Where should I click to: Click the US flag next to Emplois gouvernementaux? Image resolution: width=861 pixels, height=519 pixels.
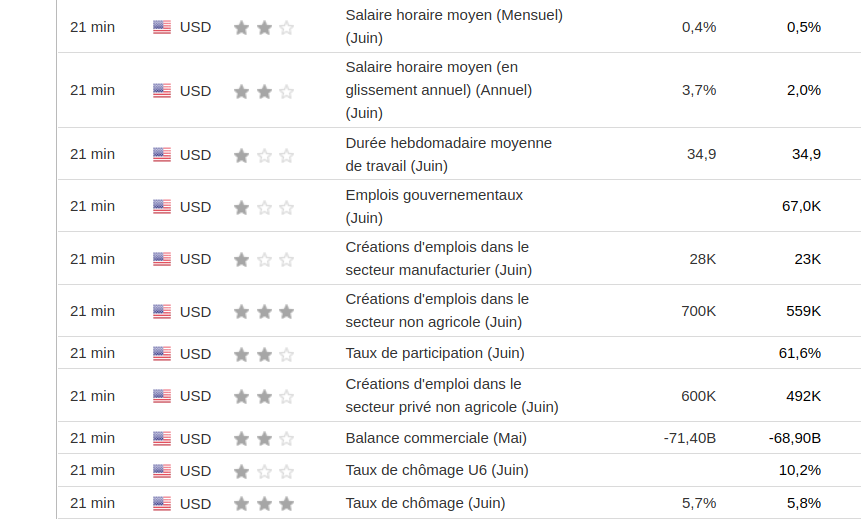(x=162, y=207)
